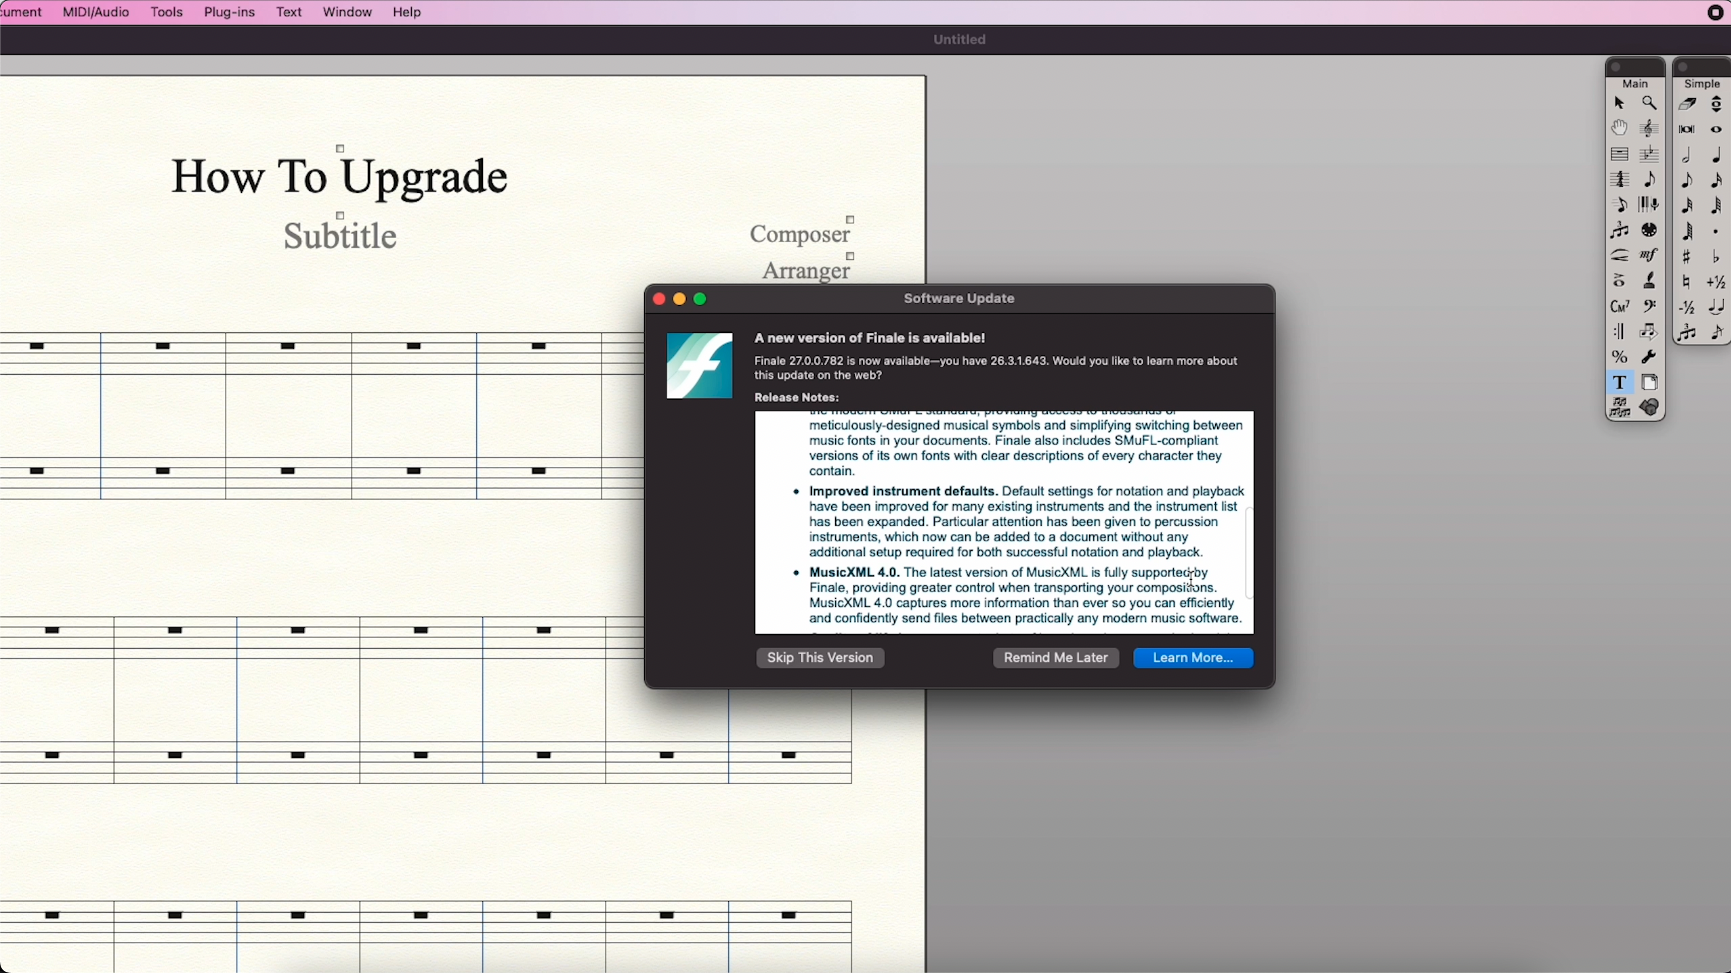Select the Articulation tool
The height and width of the screenshot is (973, 1731).
click(x=1619, y=281)
